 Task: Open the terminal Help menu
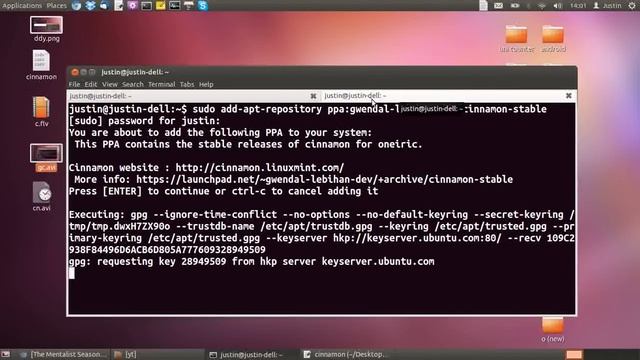pos(206,84)
